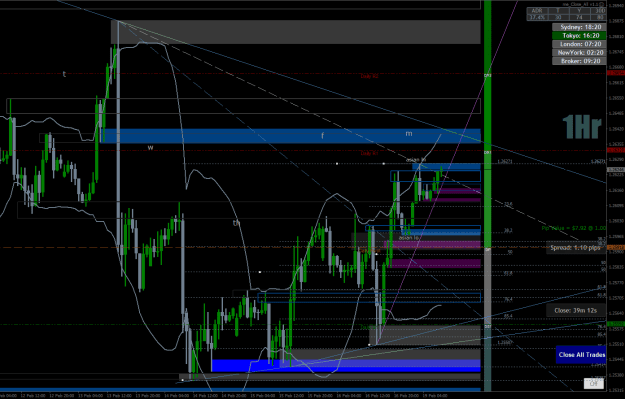This screenshot has width=625, height=399.
Task: Click the green price tag on price axis
Action: (615, 324)
